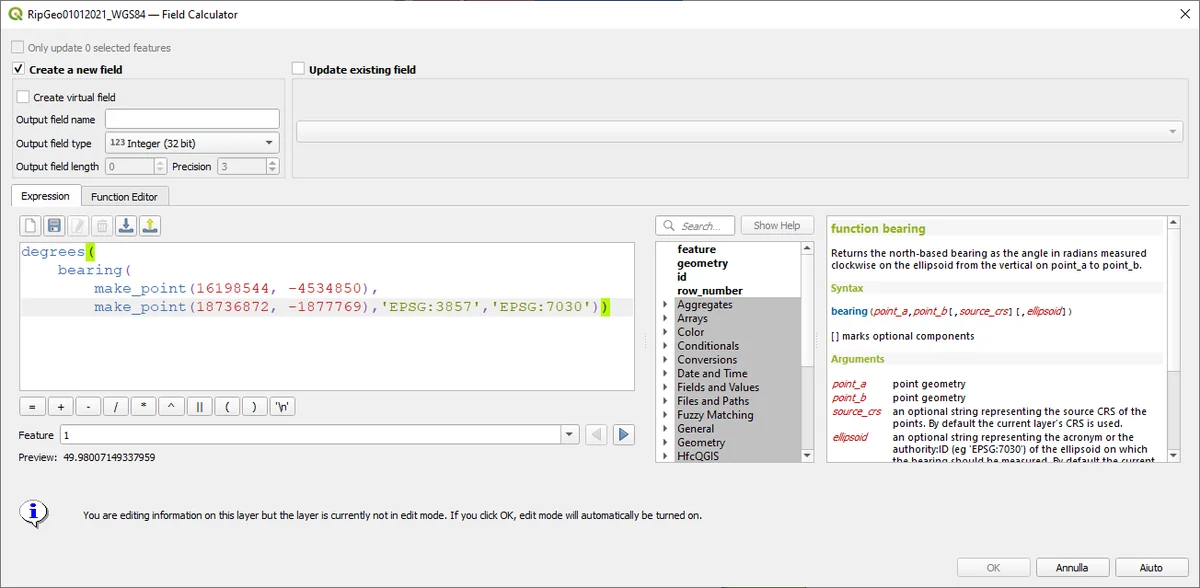
Task: Open the Output field type dropdown
Action: tap(192, 143)
